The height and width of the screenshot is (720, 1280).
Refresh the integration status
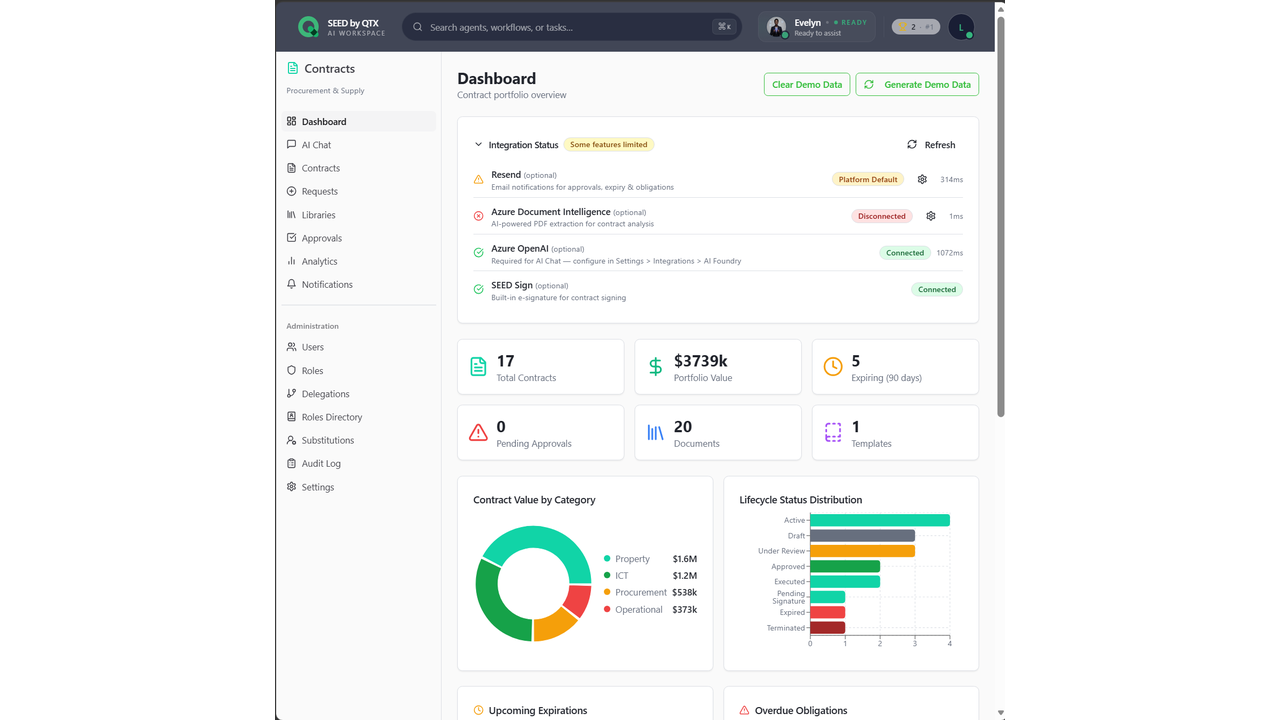[x=931, y=145]
